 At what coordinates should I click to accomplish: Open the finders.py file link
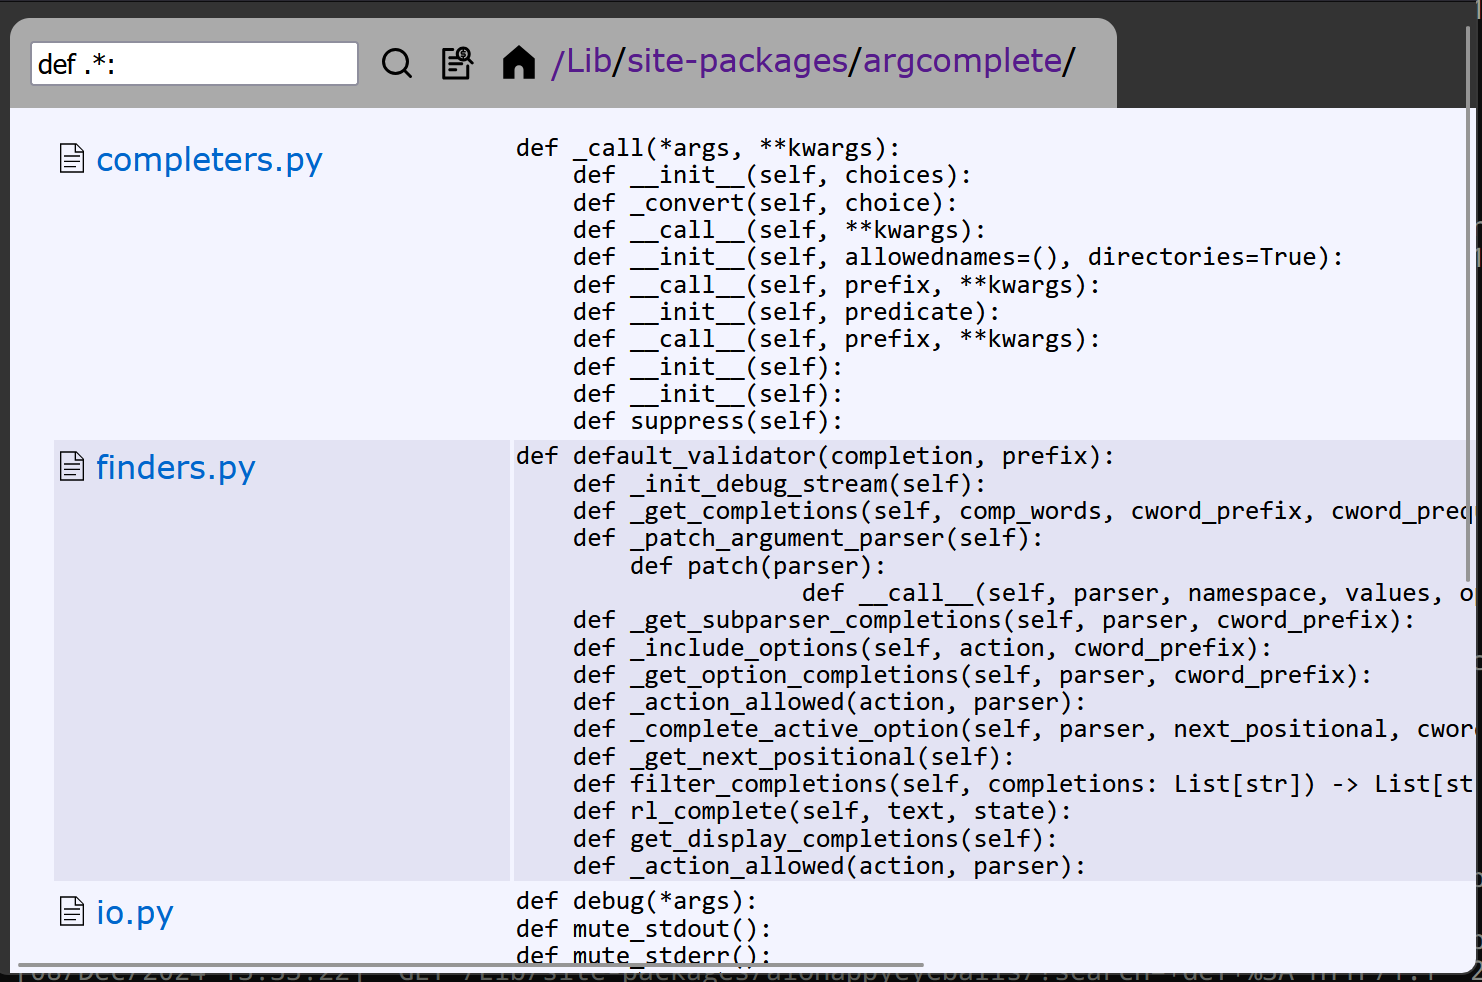176,468
